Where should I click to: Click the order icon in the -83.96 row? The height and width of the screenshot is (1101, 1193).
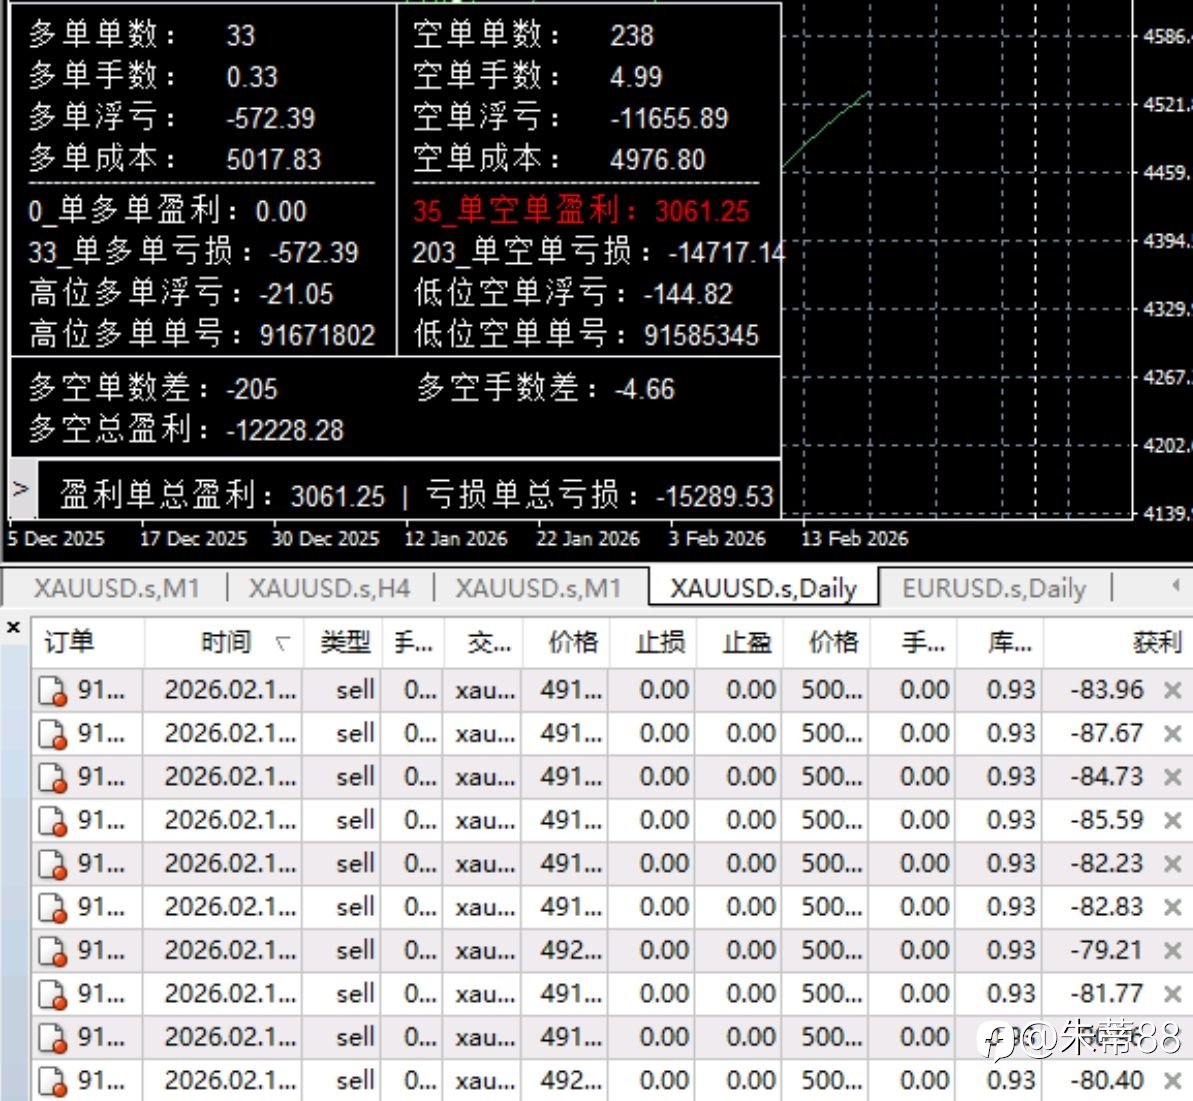click(52, 691)
